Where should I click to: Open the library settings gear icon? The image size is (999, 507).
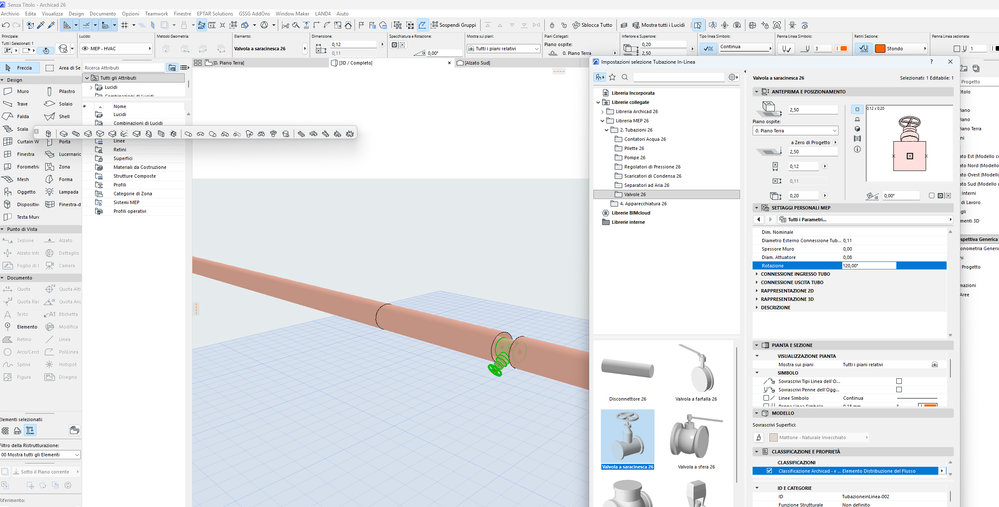[x=733, y=76]
